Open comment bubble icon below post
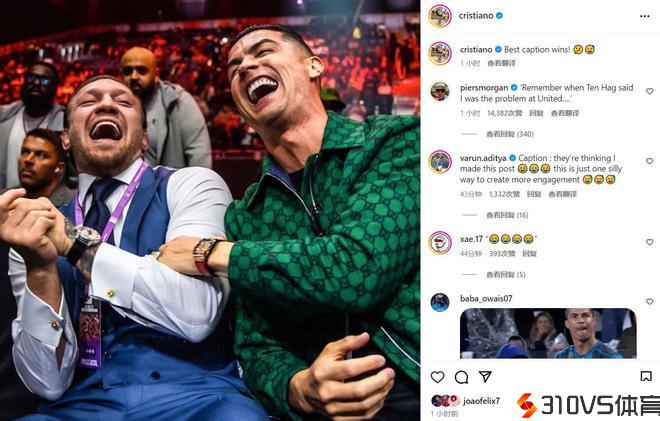This screenshot has height=421, width=660. (461, 377)
